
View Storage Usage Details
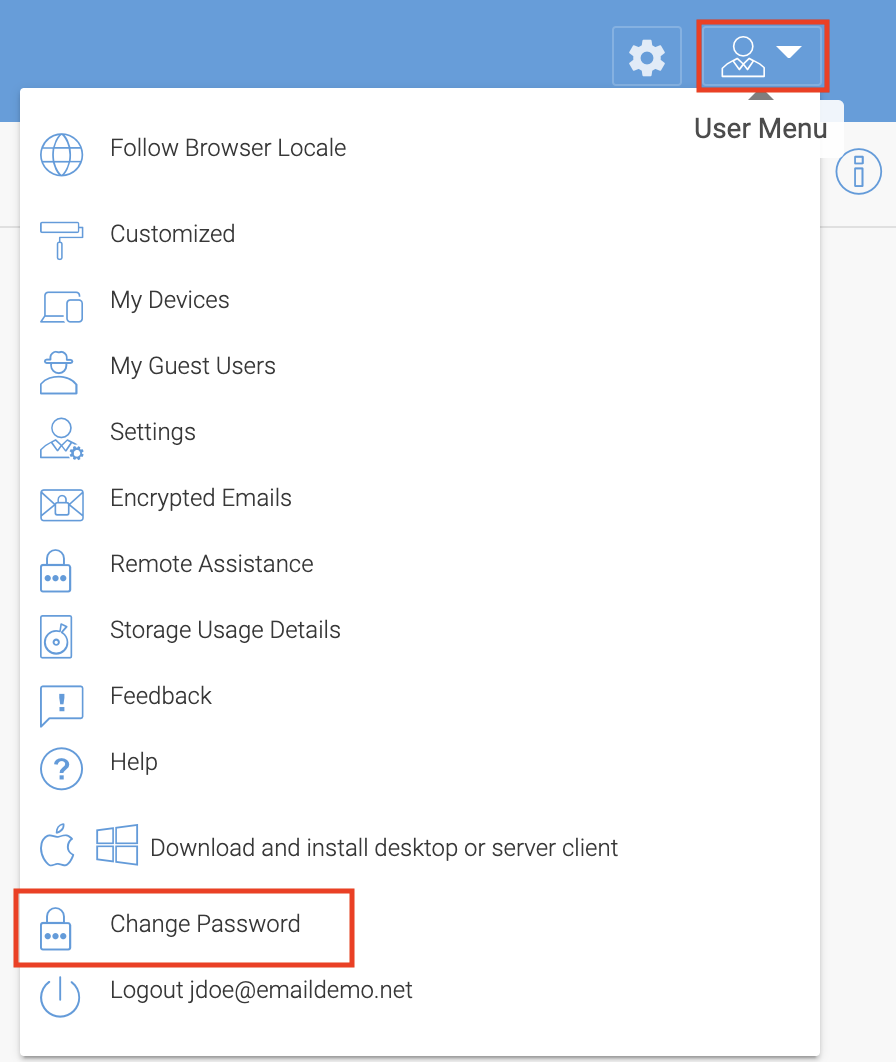(226, 630)
